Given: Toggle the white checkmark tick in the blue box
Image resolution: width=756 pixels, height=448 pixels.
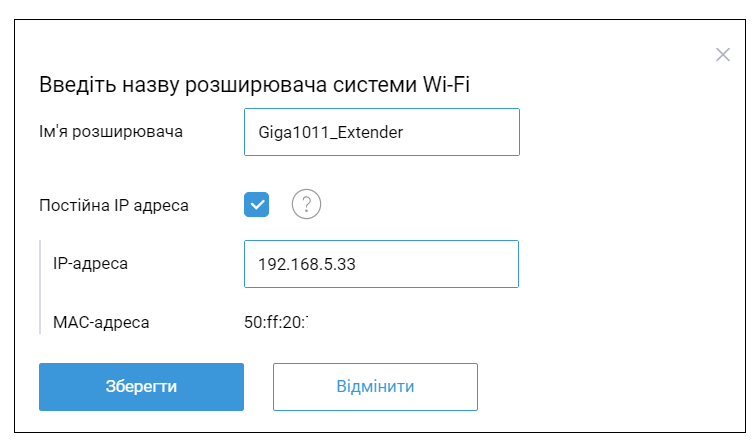Looking at the screenshot, I should tap(257, 204).
